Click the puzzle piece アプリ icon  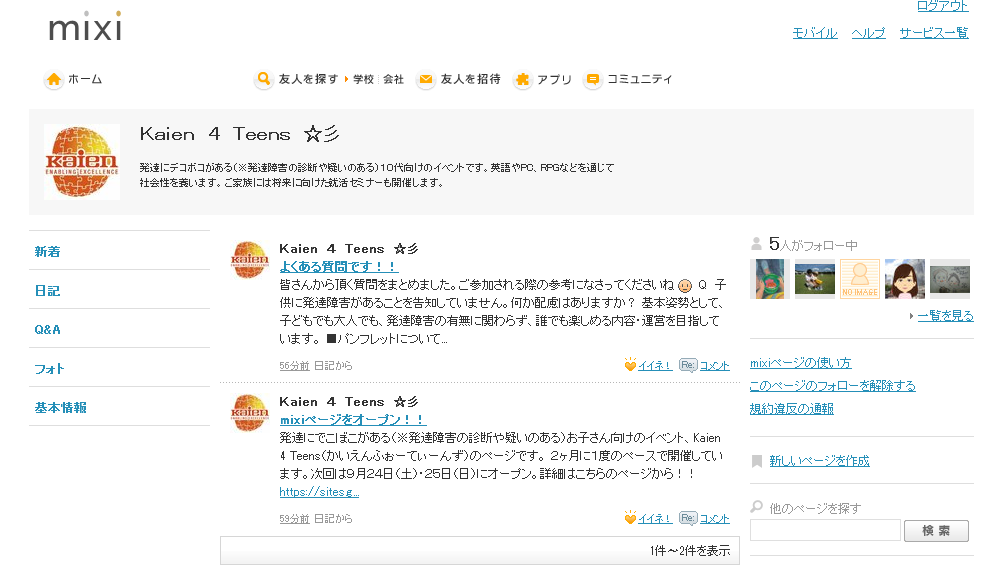tap(522, 79)
